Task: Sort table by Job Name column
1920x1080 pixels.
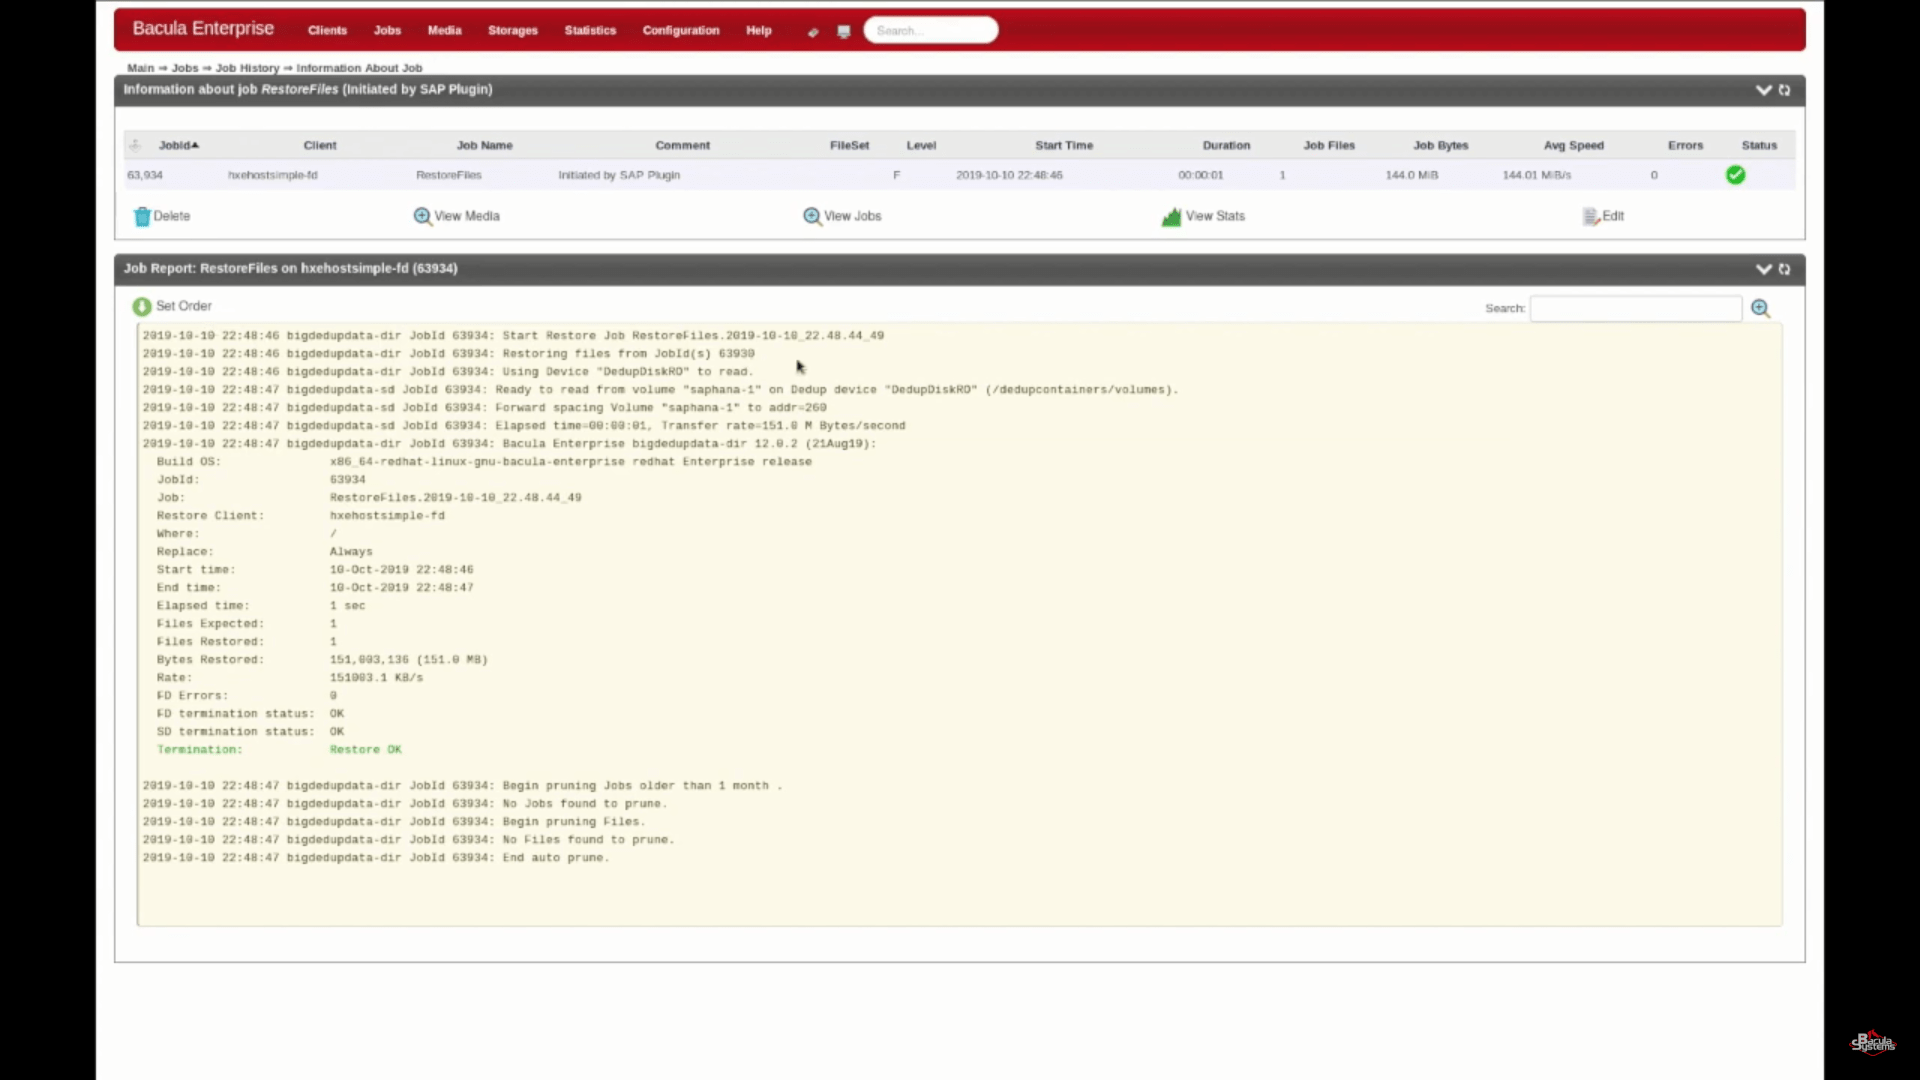Action: pos(484,145)
